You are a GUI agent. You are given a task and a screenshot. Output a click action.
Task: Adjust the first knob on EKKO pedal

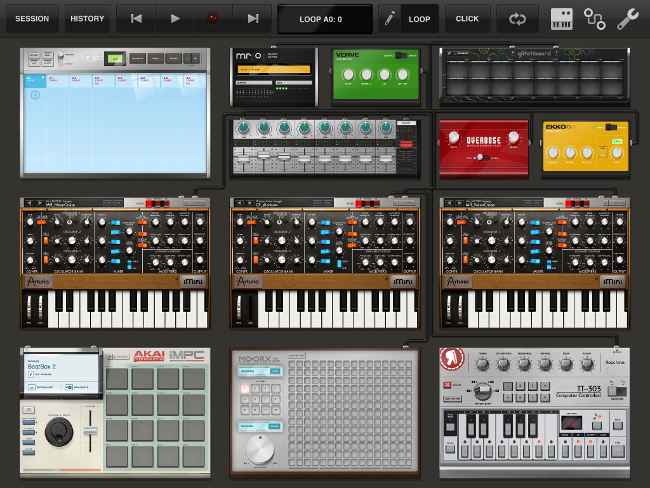(553, 153)
